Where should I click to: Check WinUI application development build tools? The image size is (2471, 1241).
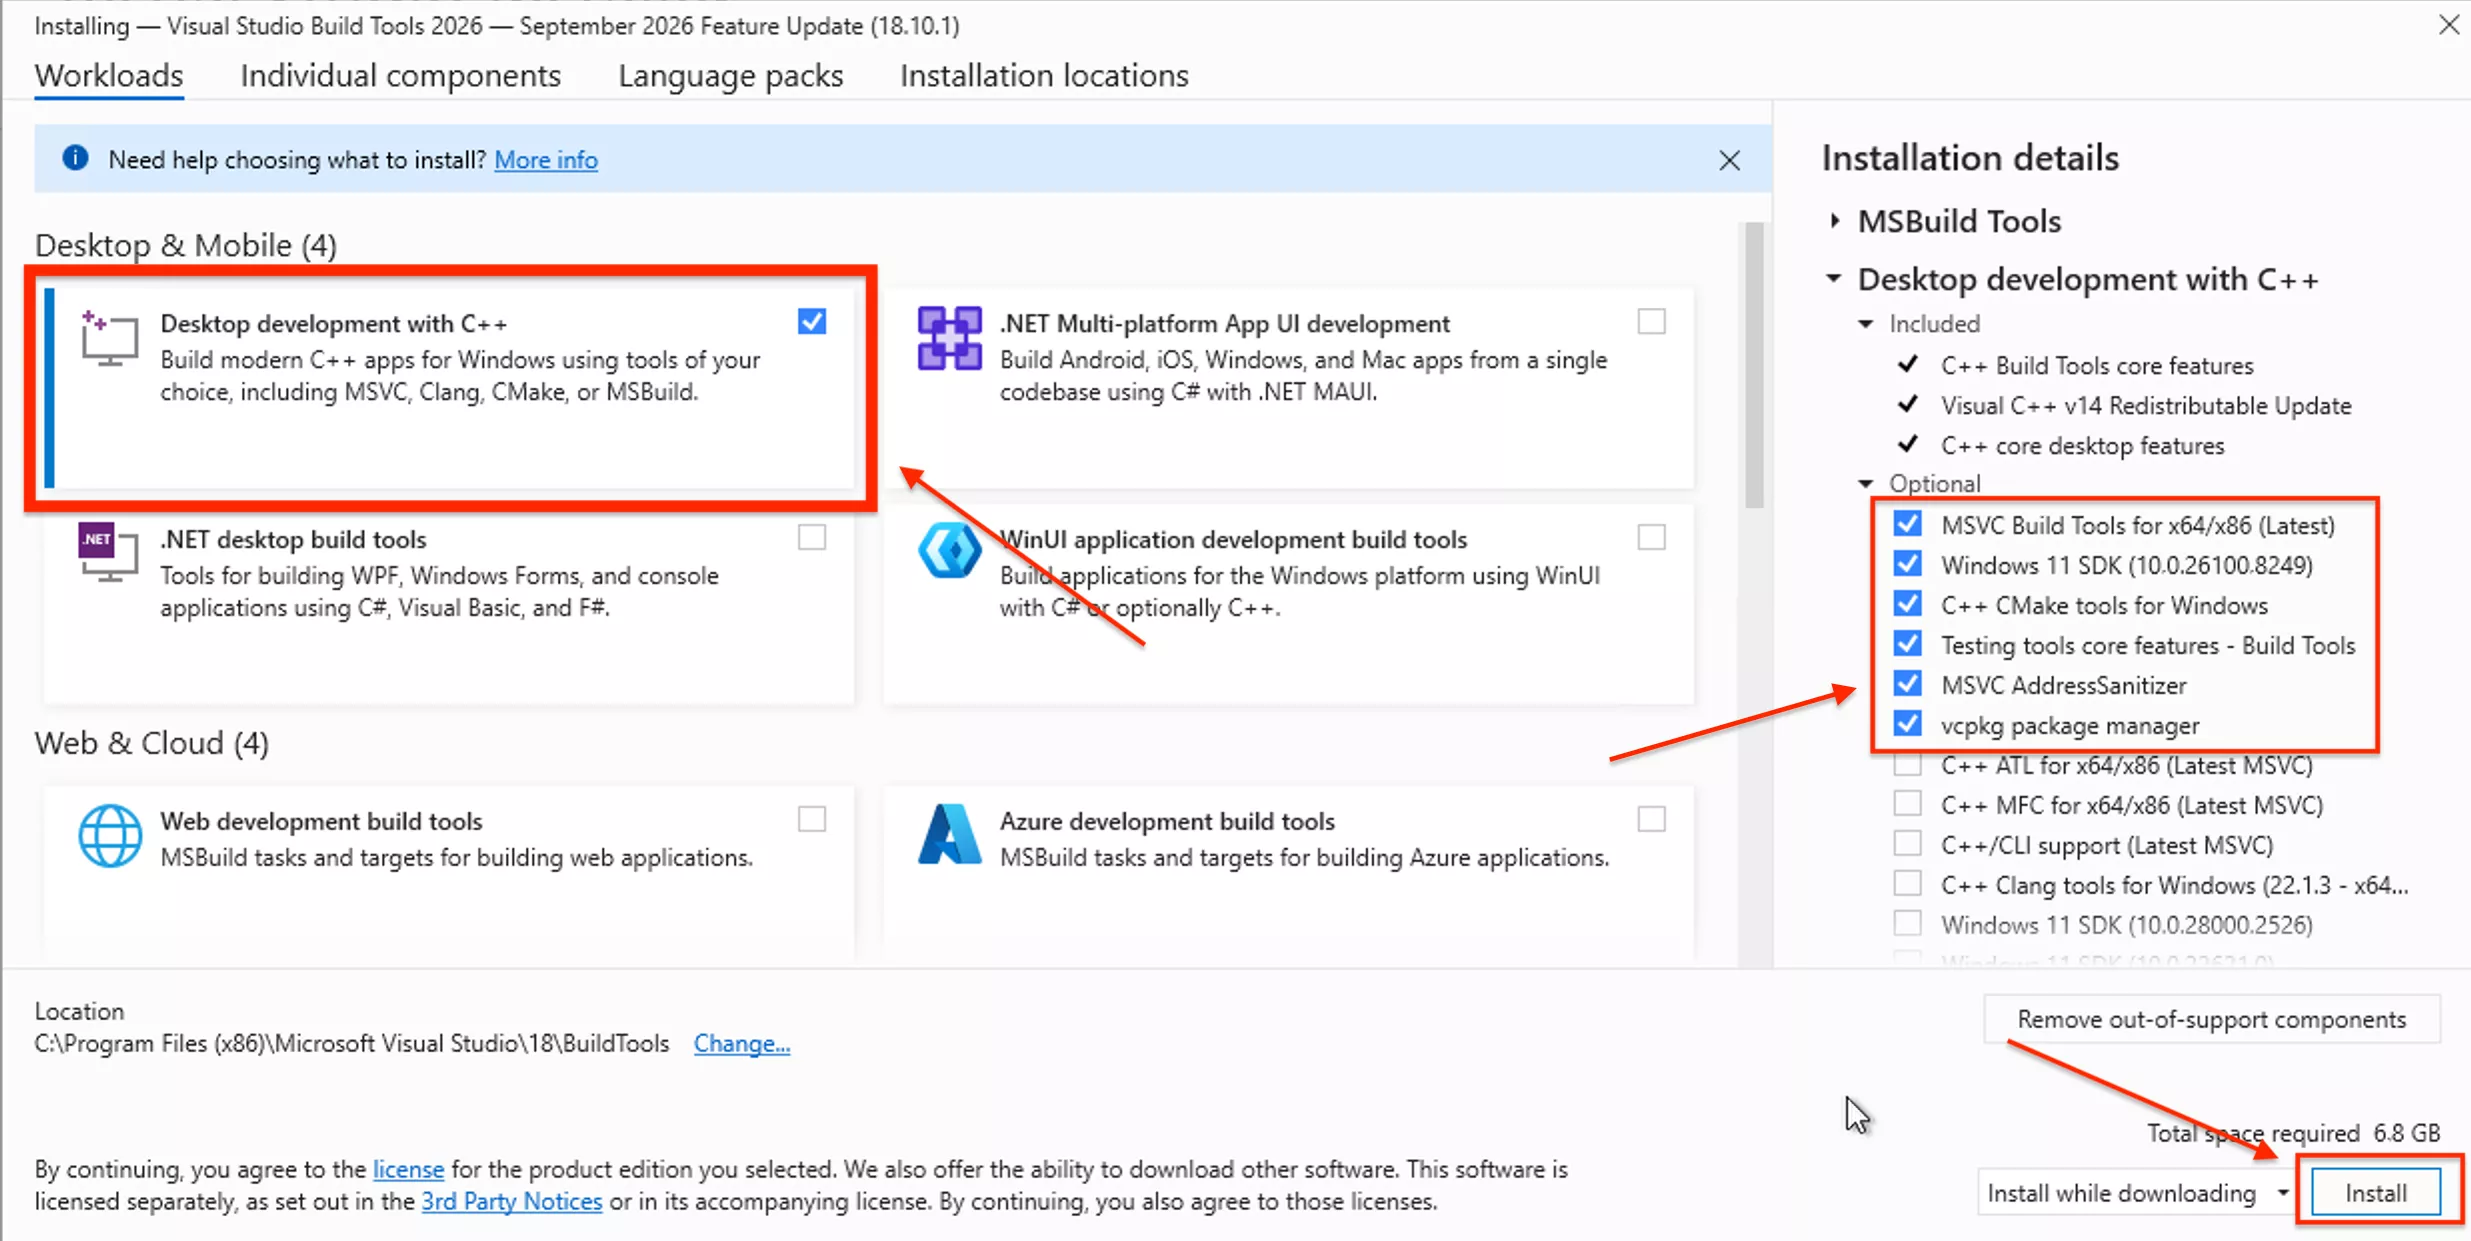1652,537
